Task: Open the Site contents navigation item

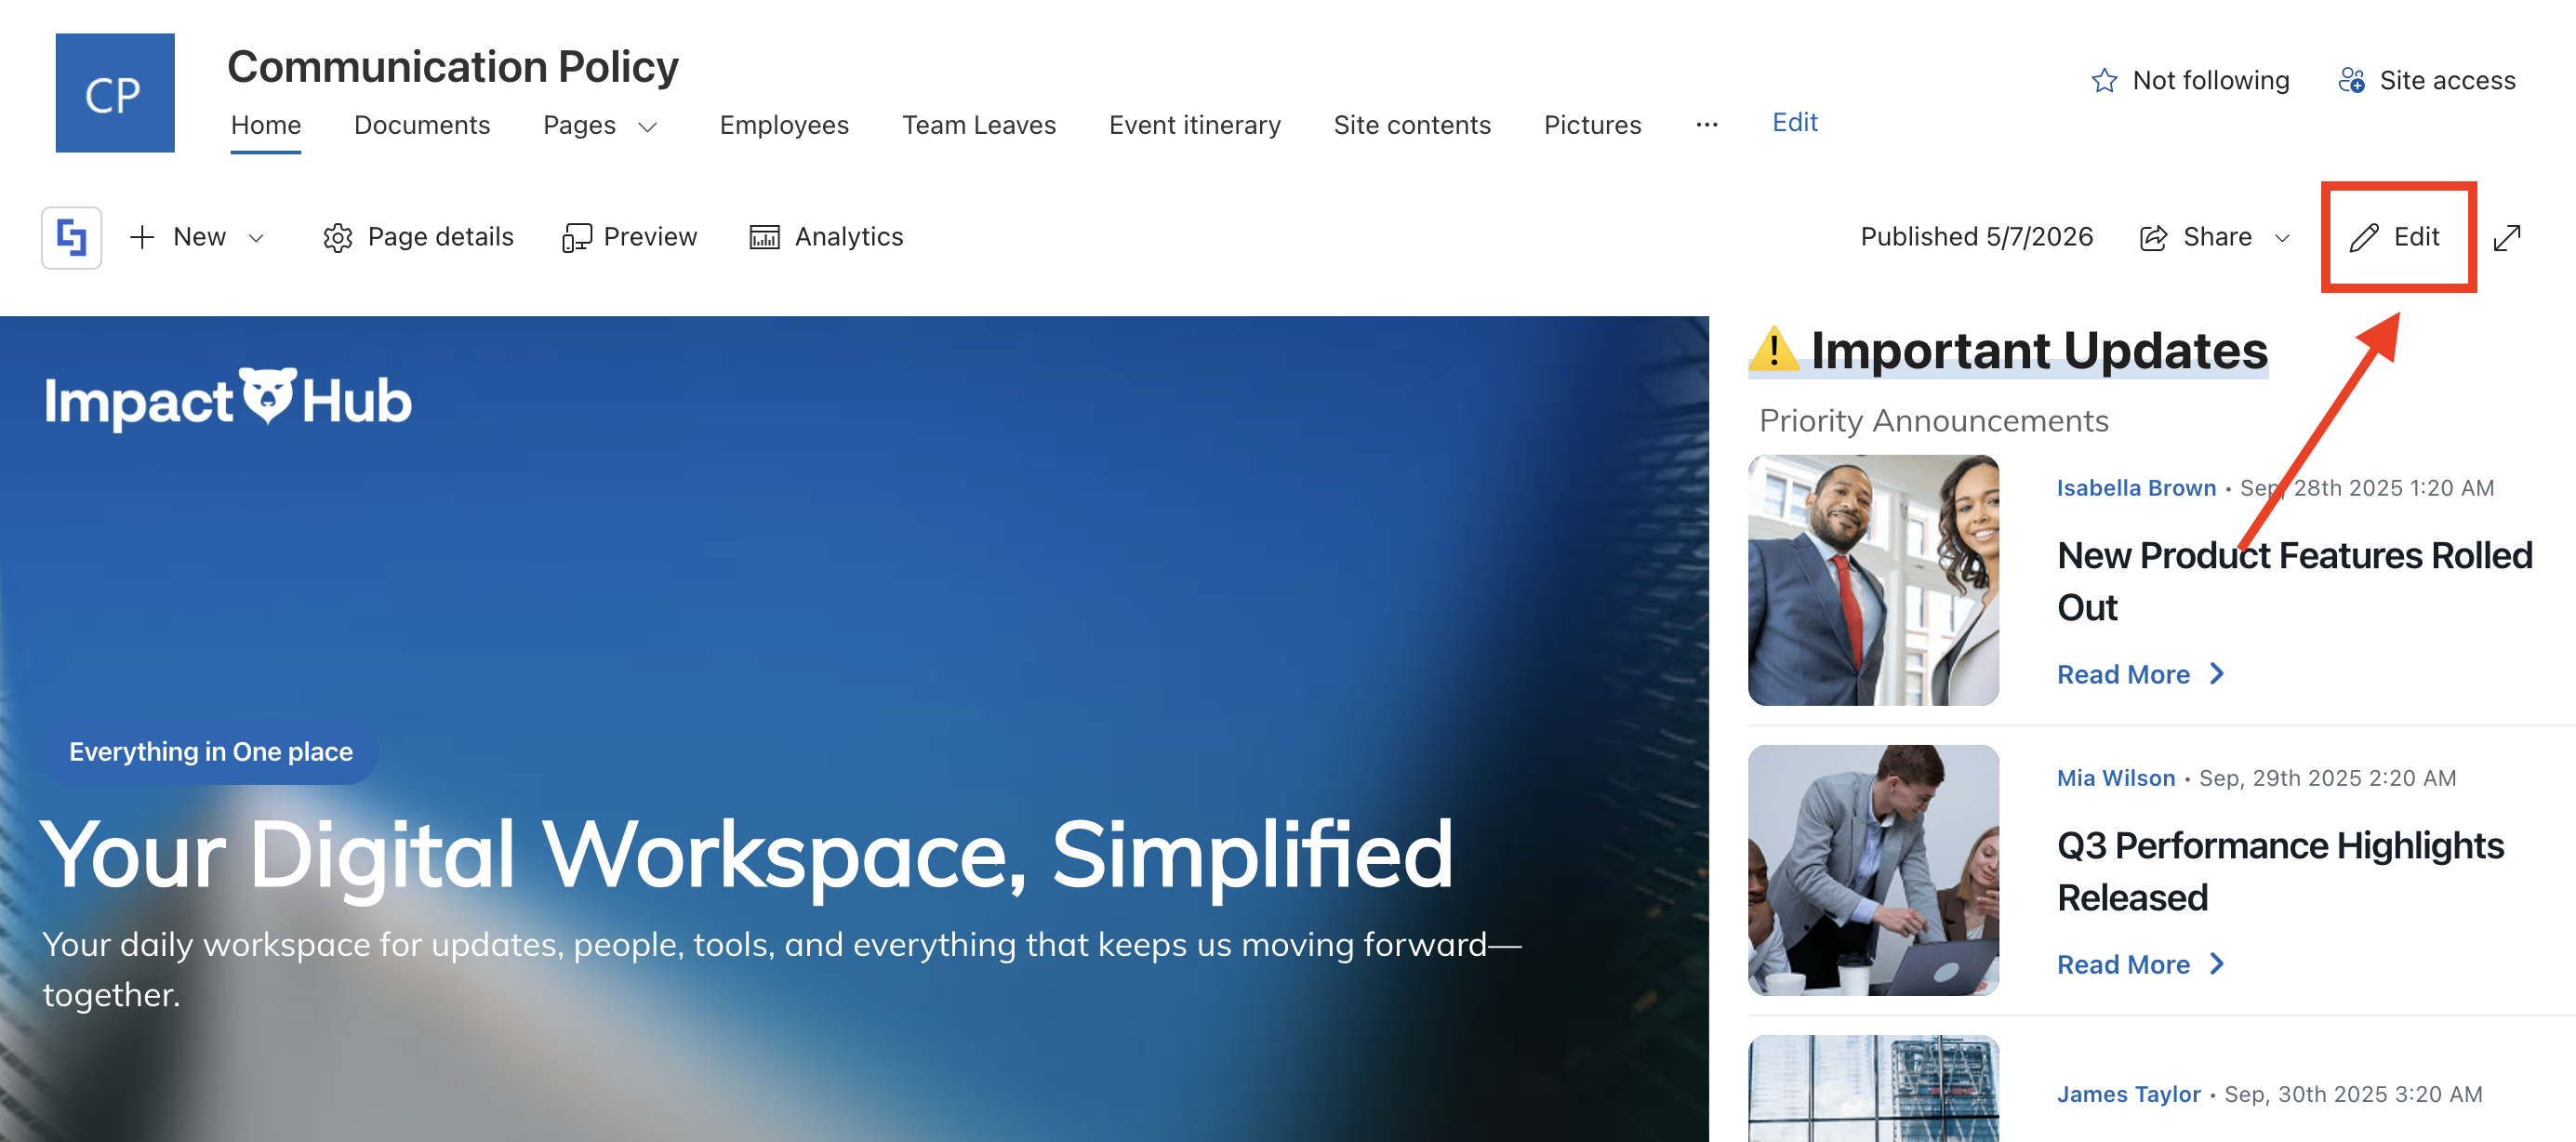Action: point(1412,125)
